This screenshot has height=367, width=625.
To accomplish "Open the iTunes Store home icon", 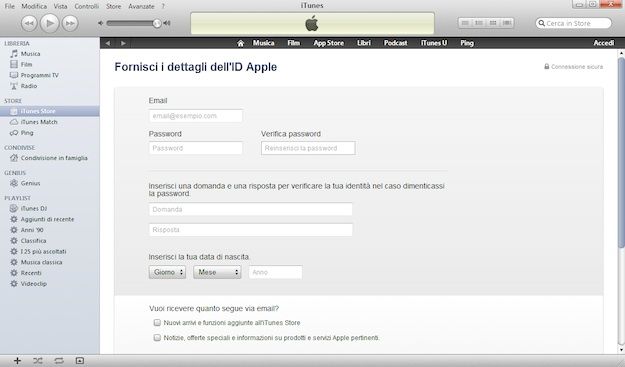I will [x=240, y=43].
